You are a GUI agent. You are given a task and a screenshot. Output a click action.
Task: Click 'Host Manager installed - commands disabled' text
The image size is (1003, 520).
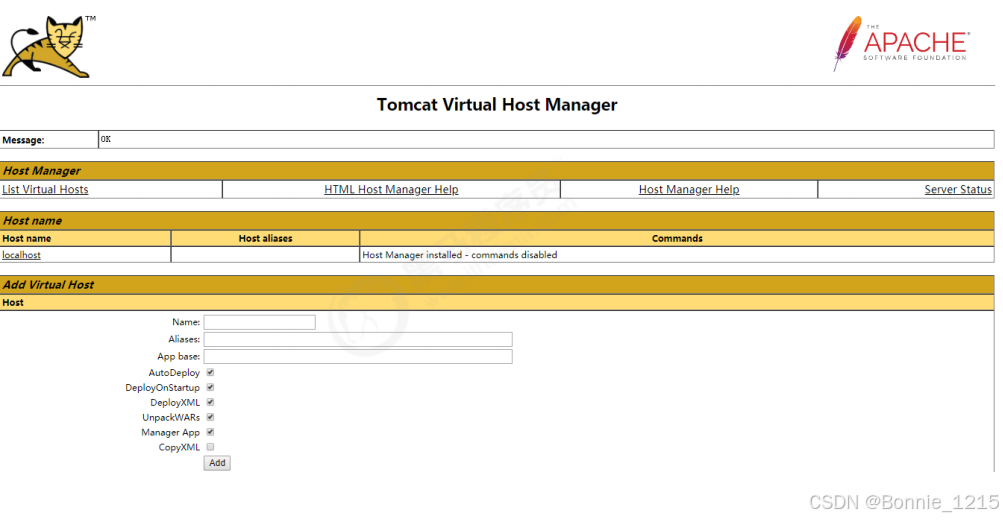(459, 255)
